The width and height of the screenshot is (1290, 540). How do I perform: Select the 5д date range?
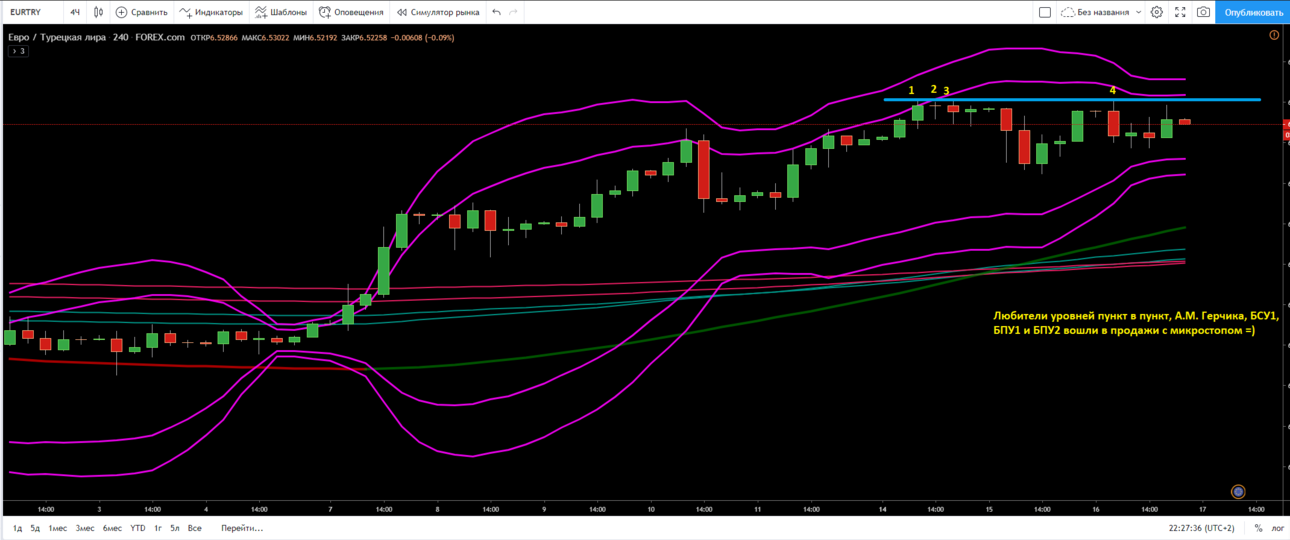pyautogui.click(x=35, y=528)
